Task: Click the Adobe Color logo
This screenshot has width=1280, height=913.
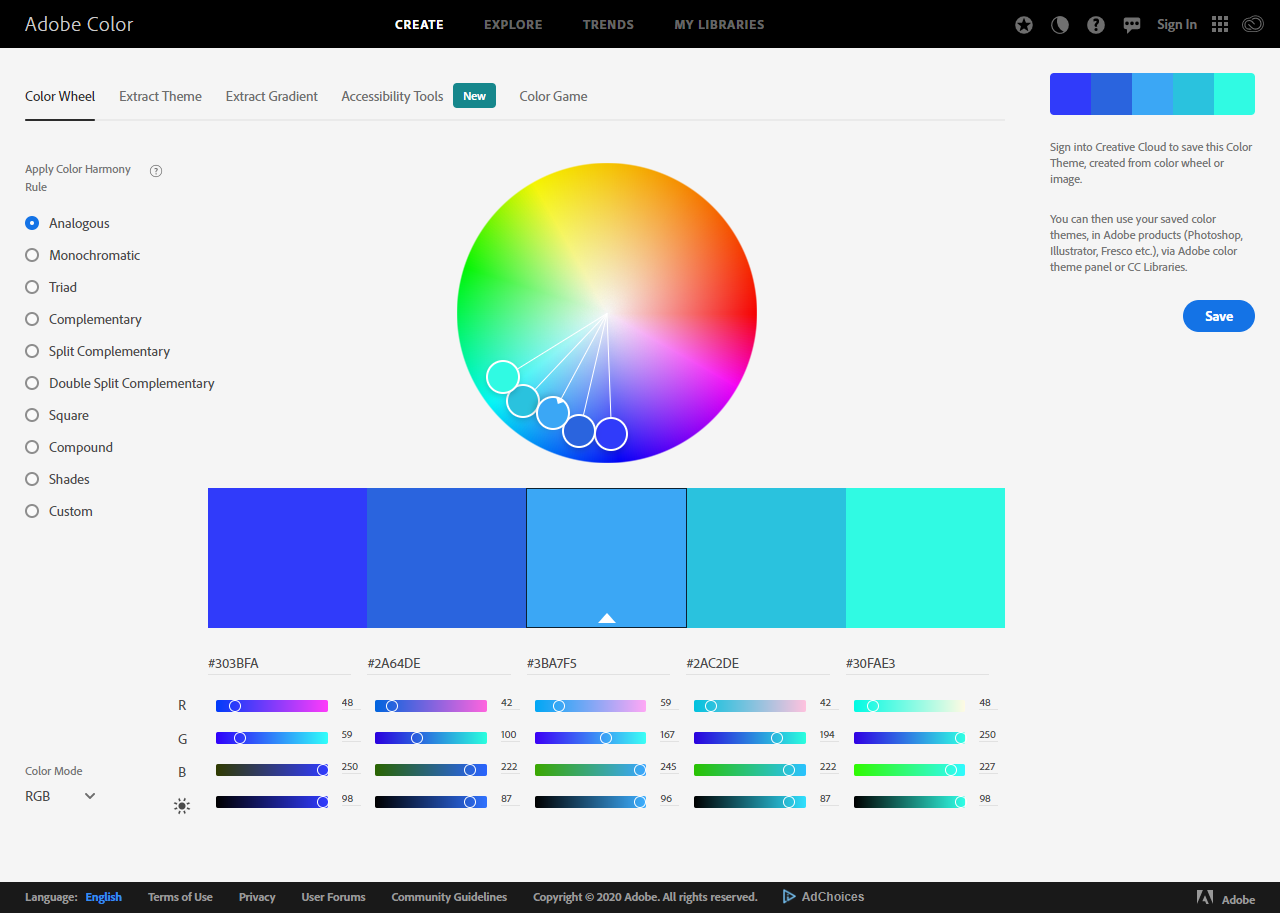Action: click(x=79, y=24)
